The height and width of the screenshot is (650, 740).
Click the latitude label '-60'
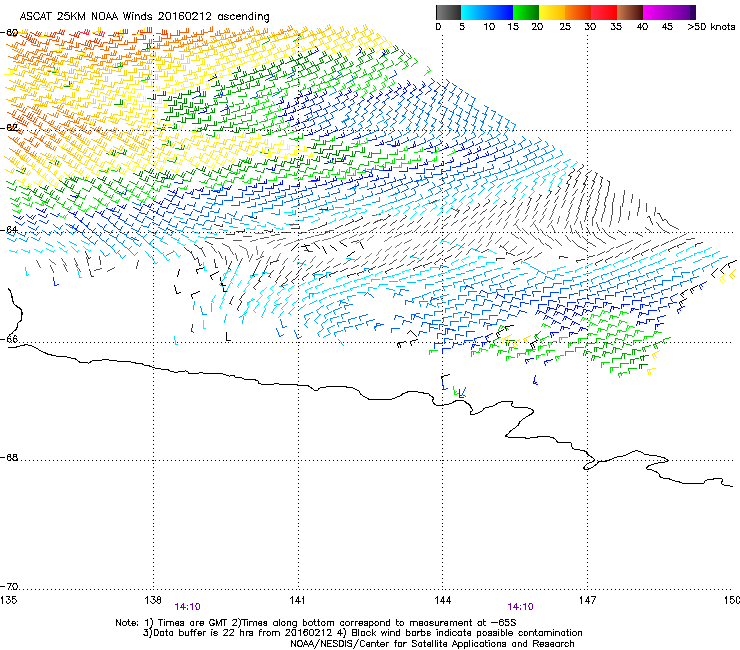click(9, 33)
